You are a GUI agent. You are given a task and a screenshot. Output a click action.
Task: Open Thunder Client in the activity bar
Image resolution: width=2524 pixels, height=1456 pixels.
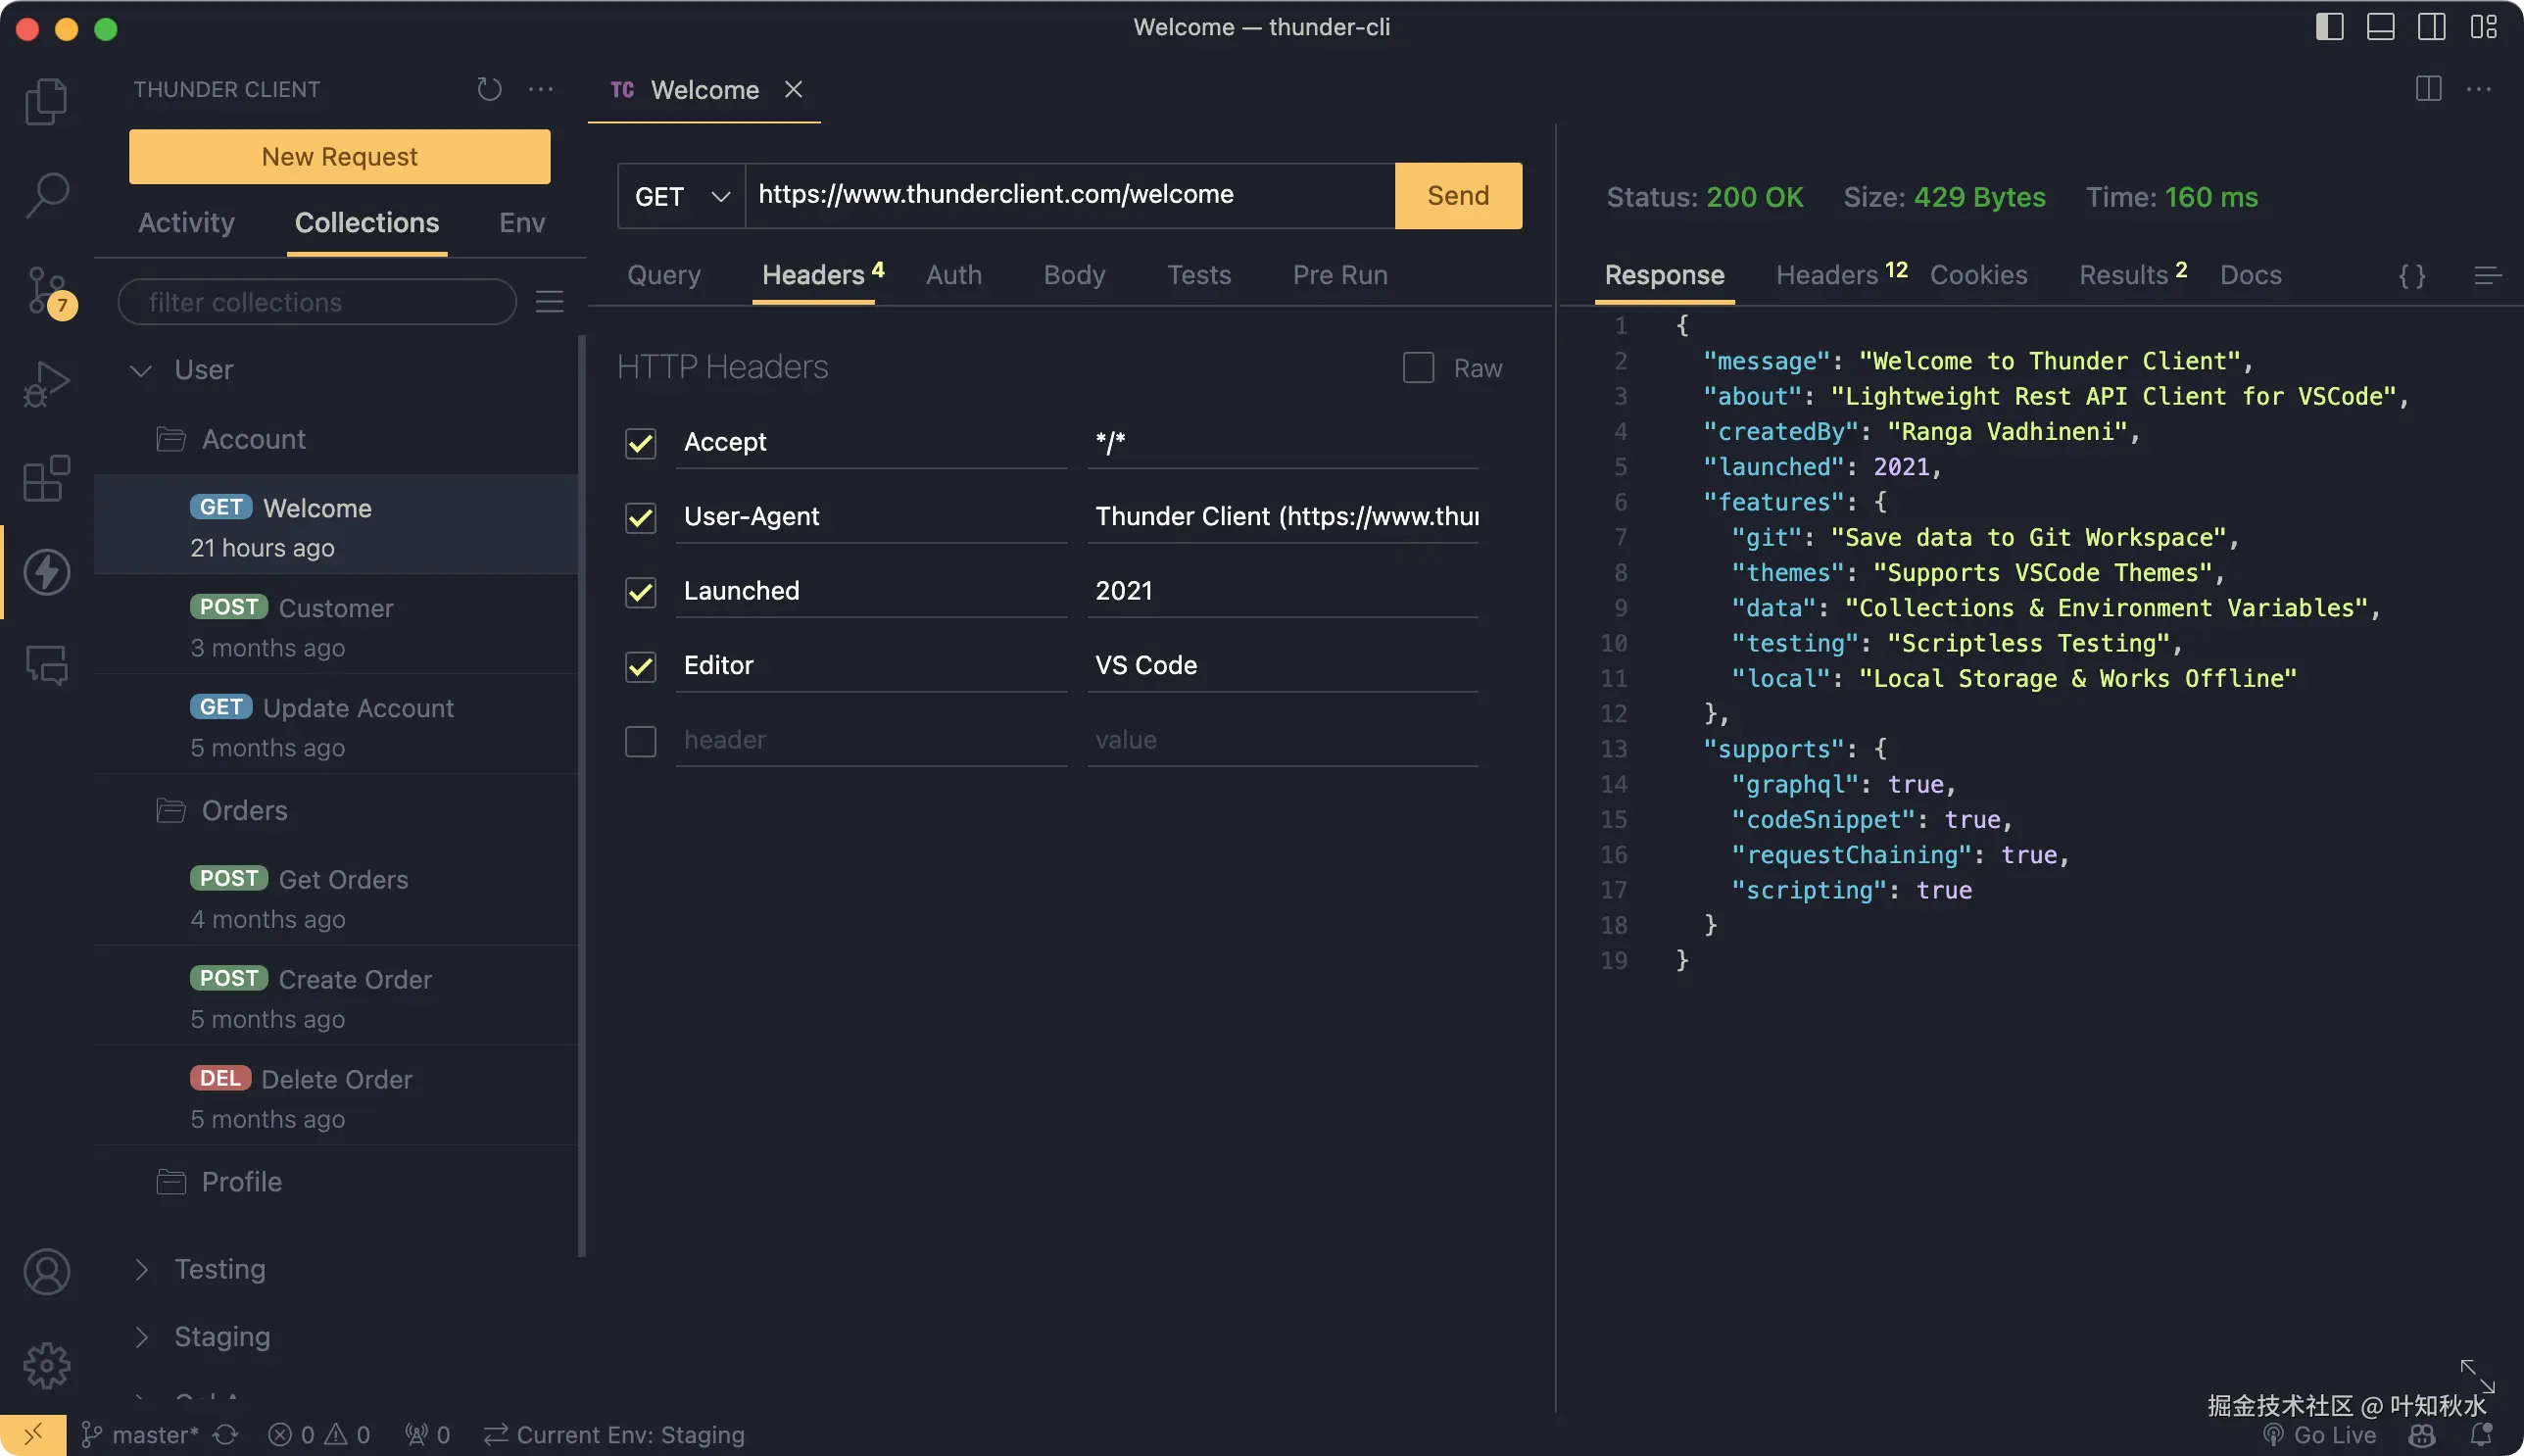point(46,572)
